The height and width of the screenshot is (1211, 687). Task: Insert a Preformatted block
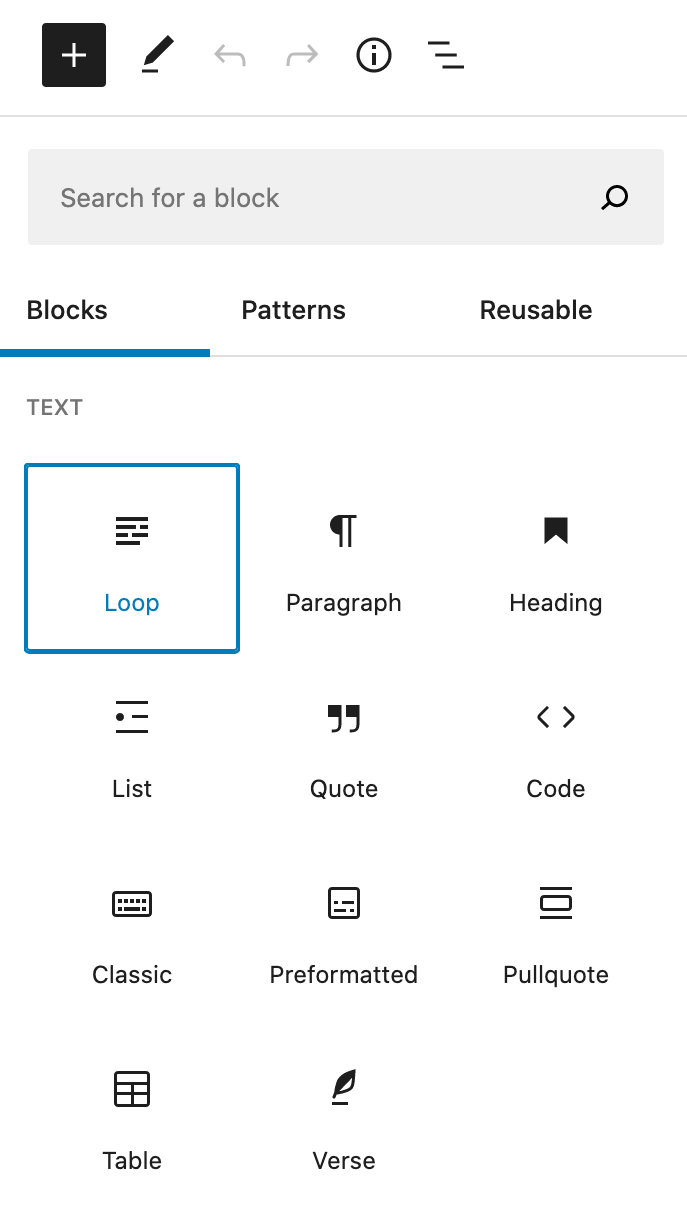[x=343, y=930]
